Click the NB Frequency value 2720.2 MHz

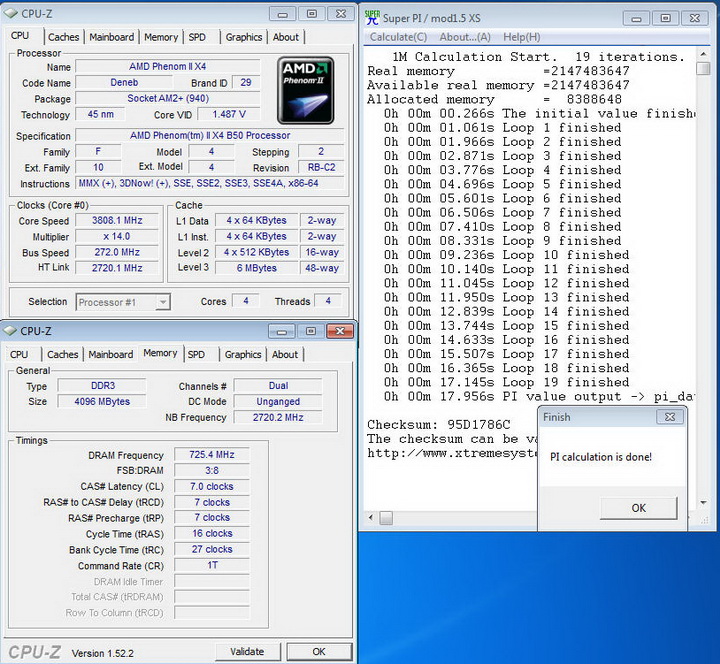click(x=278, y=417)
